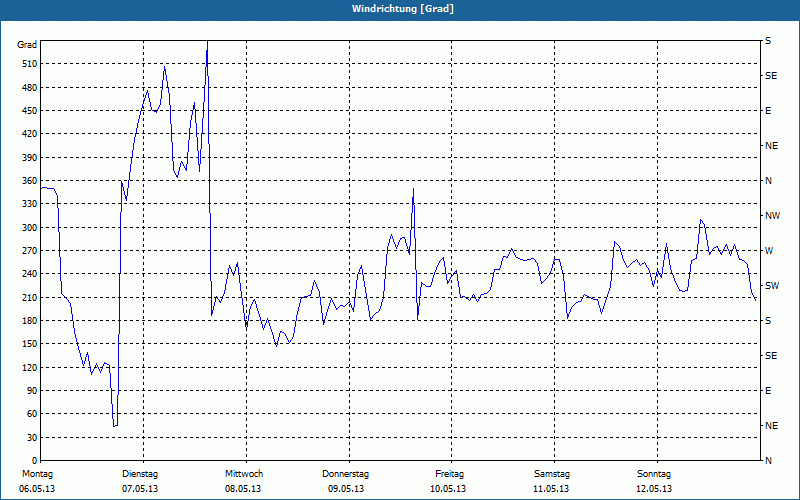Viewport: 800px width, 500px height.
Task: Select the 'Samstag' day label
Action: coord(552,474)
